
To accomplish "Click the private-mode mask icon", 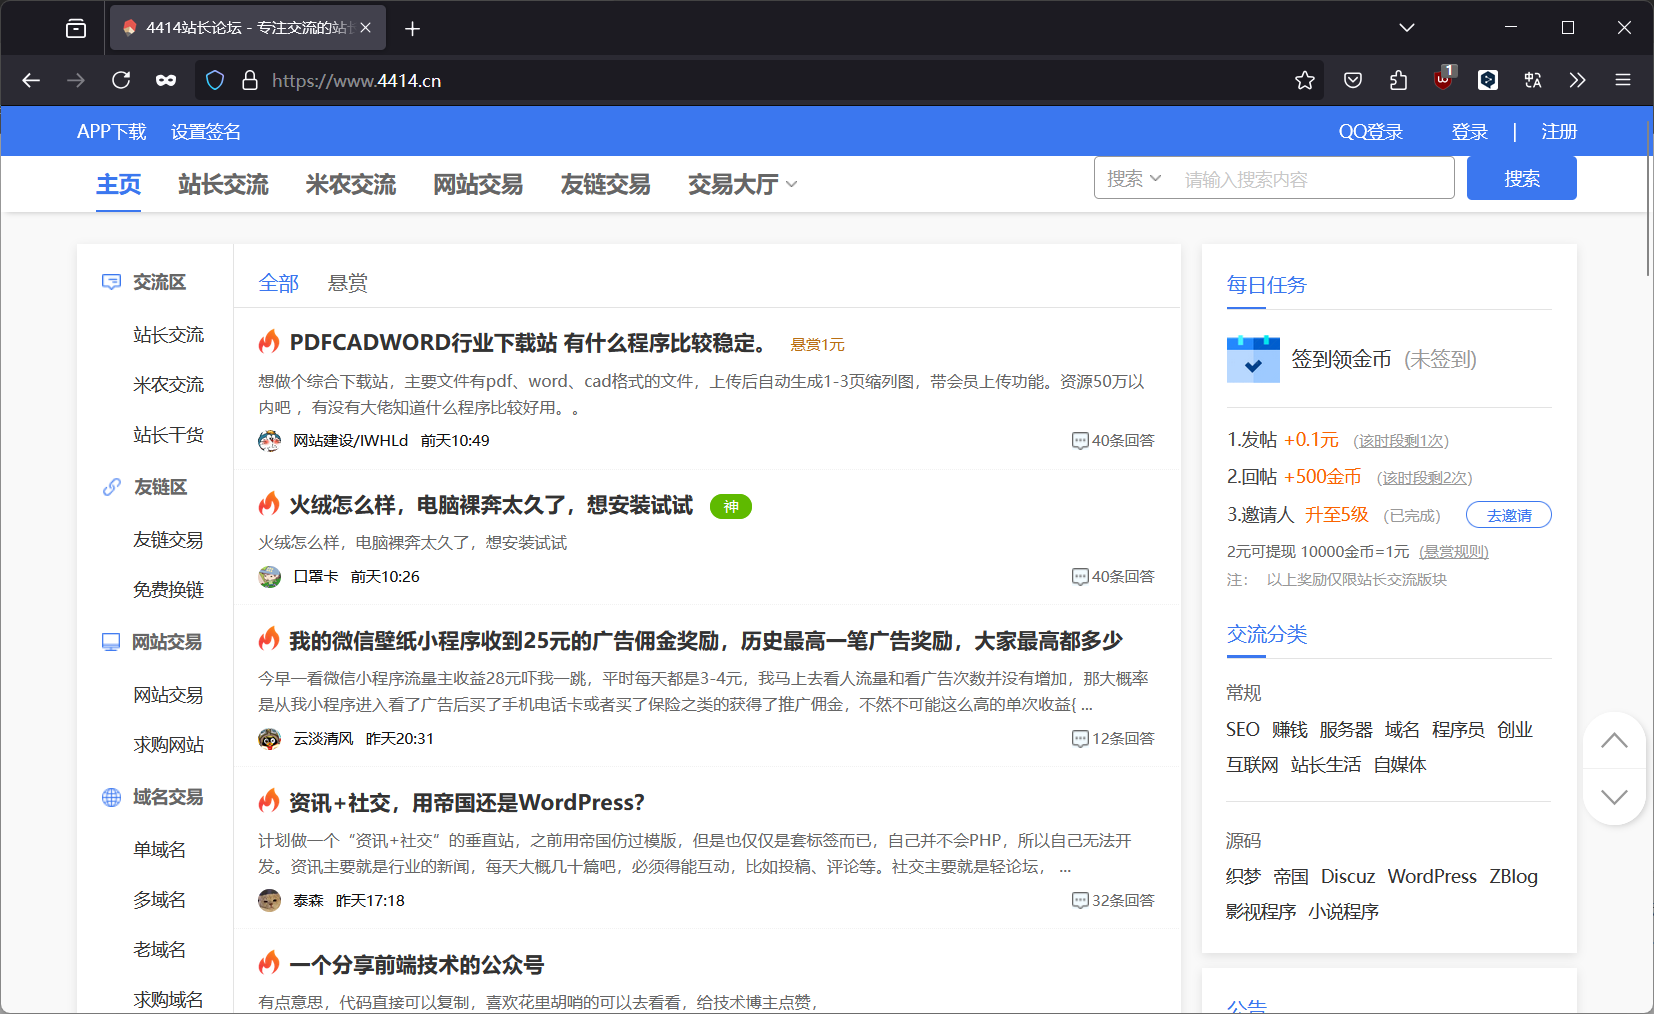I will point(166,80).
